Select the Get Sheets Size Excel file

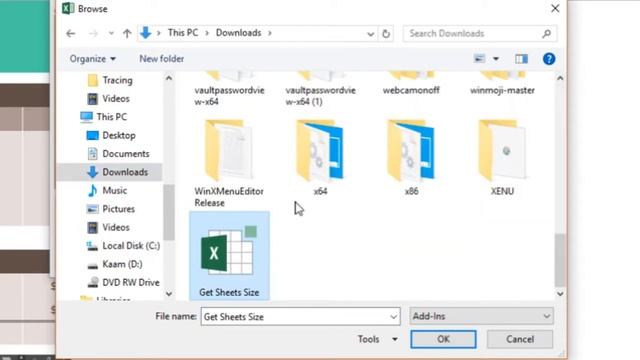229,256
